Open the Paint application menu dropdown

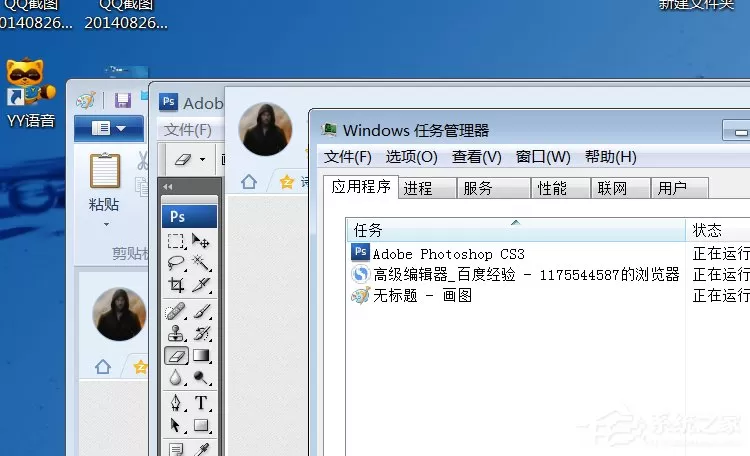pyautogui.click(x=109, y=128)
